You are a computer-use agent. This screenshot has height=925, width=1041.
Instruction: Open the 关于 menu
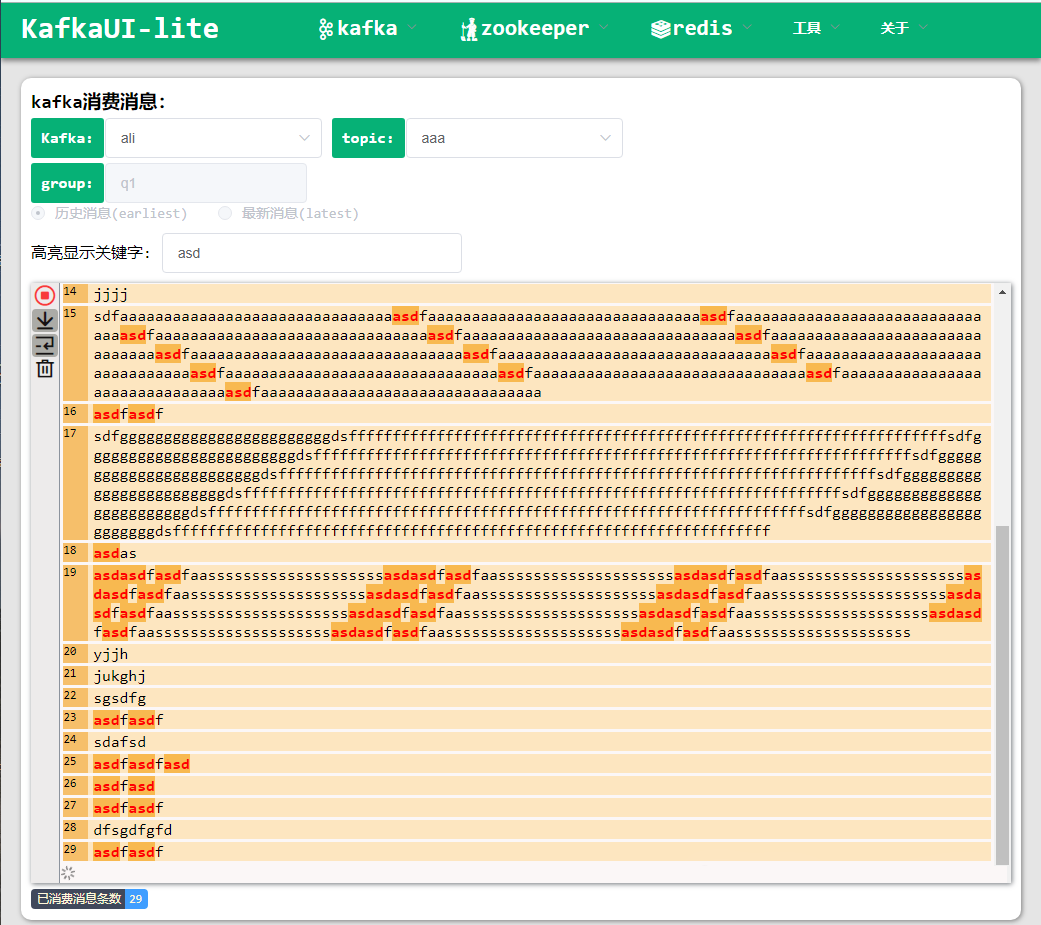[x=895, y=28]
